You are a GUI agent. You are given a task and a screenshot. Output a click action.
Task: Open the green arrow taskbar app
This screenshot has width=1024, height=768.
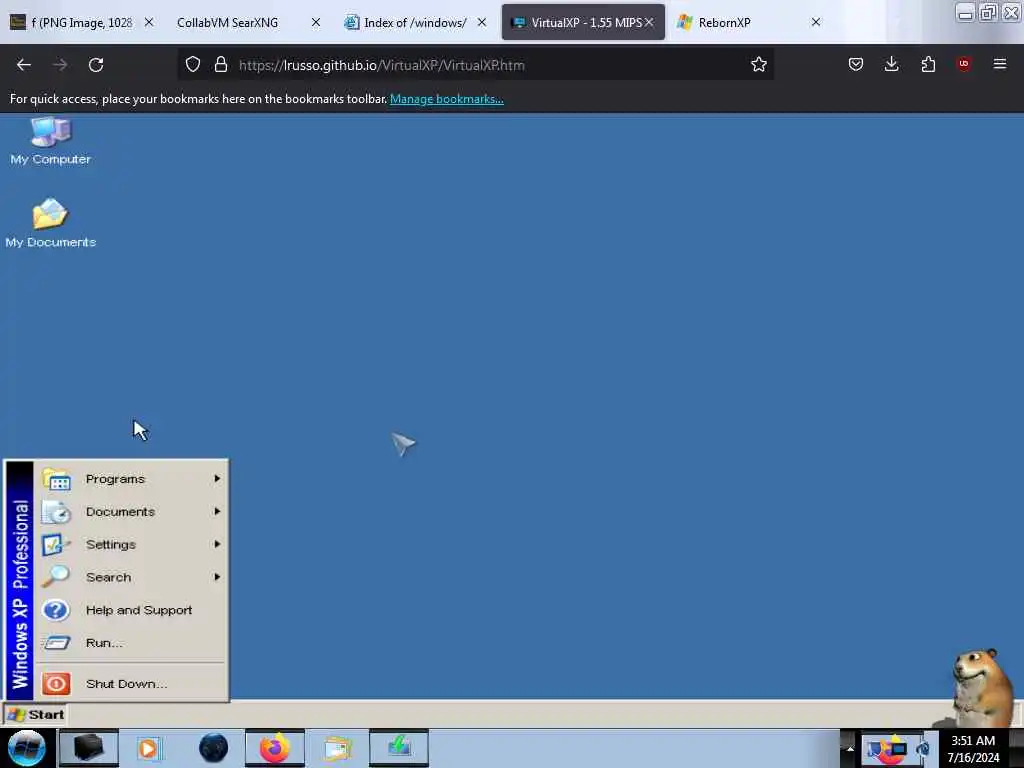[x=399, y=748]
